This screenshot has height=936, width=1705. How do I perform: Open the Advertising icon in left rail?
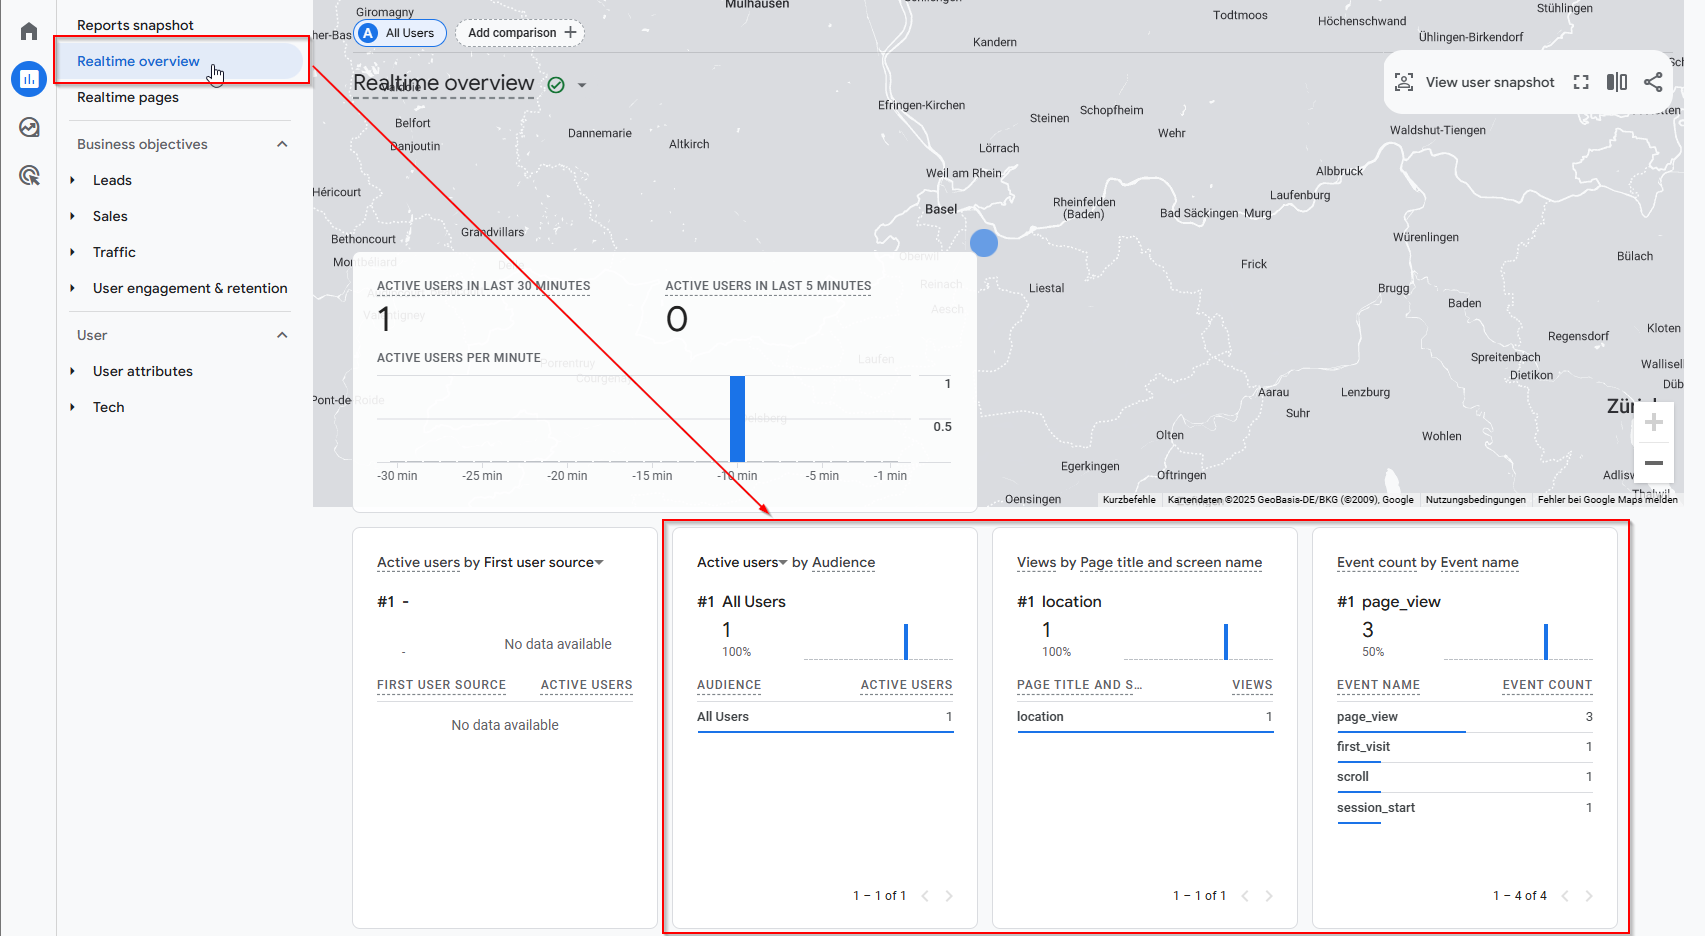tap(29, 176)
